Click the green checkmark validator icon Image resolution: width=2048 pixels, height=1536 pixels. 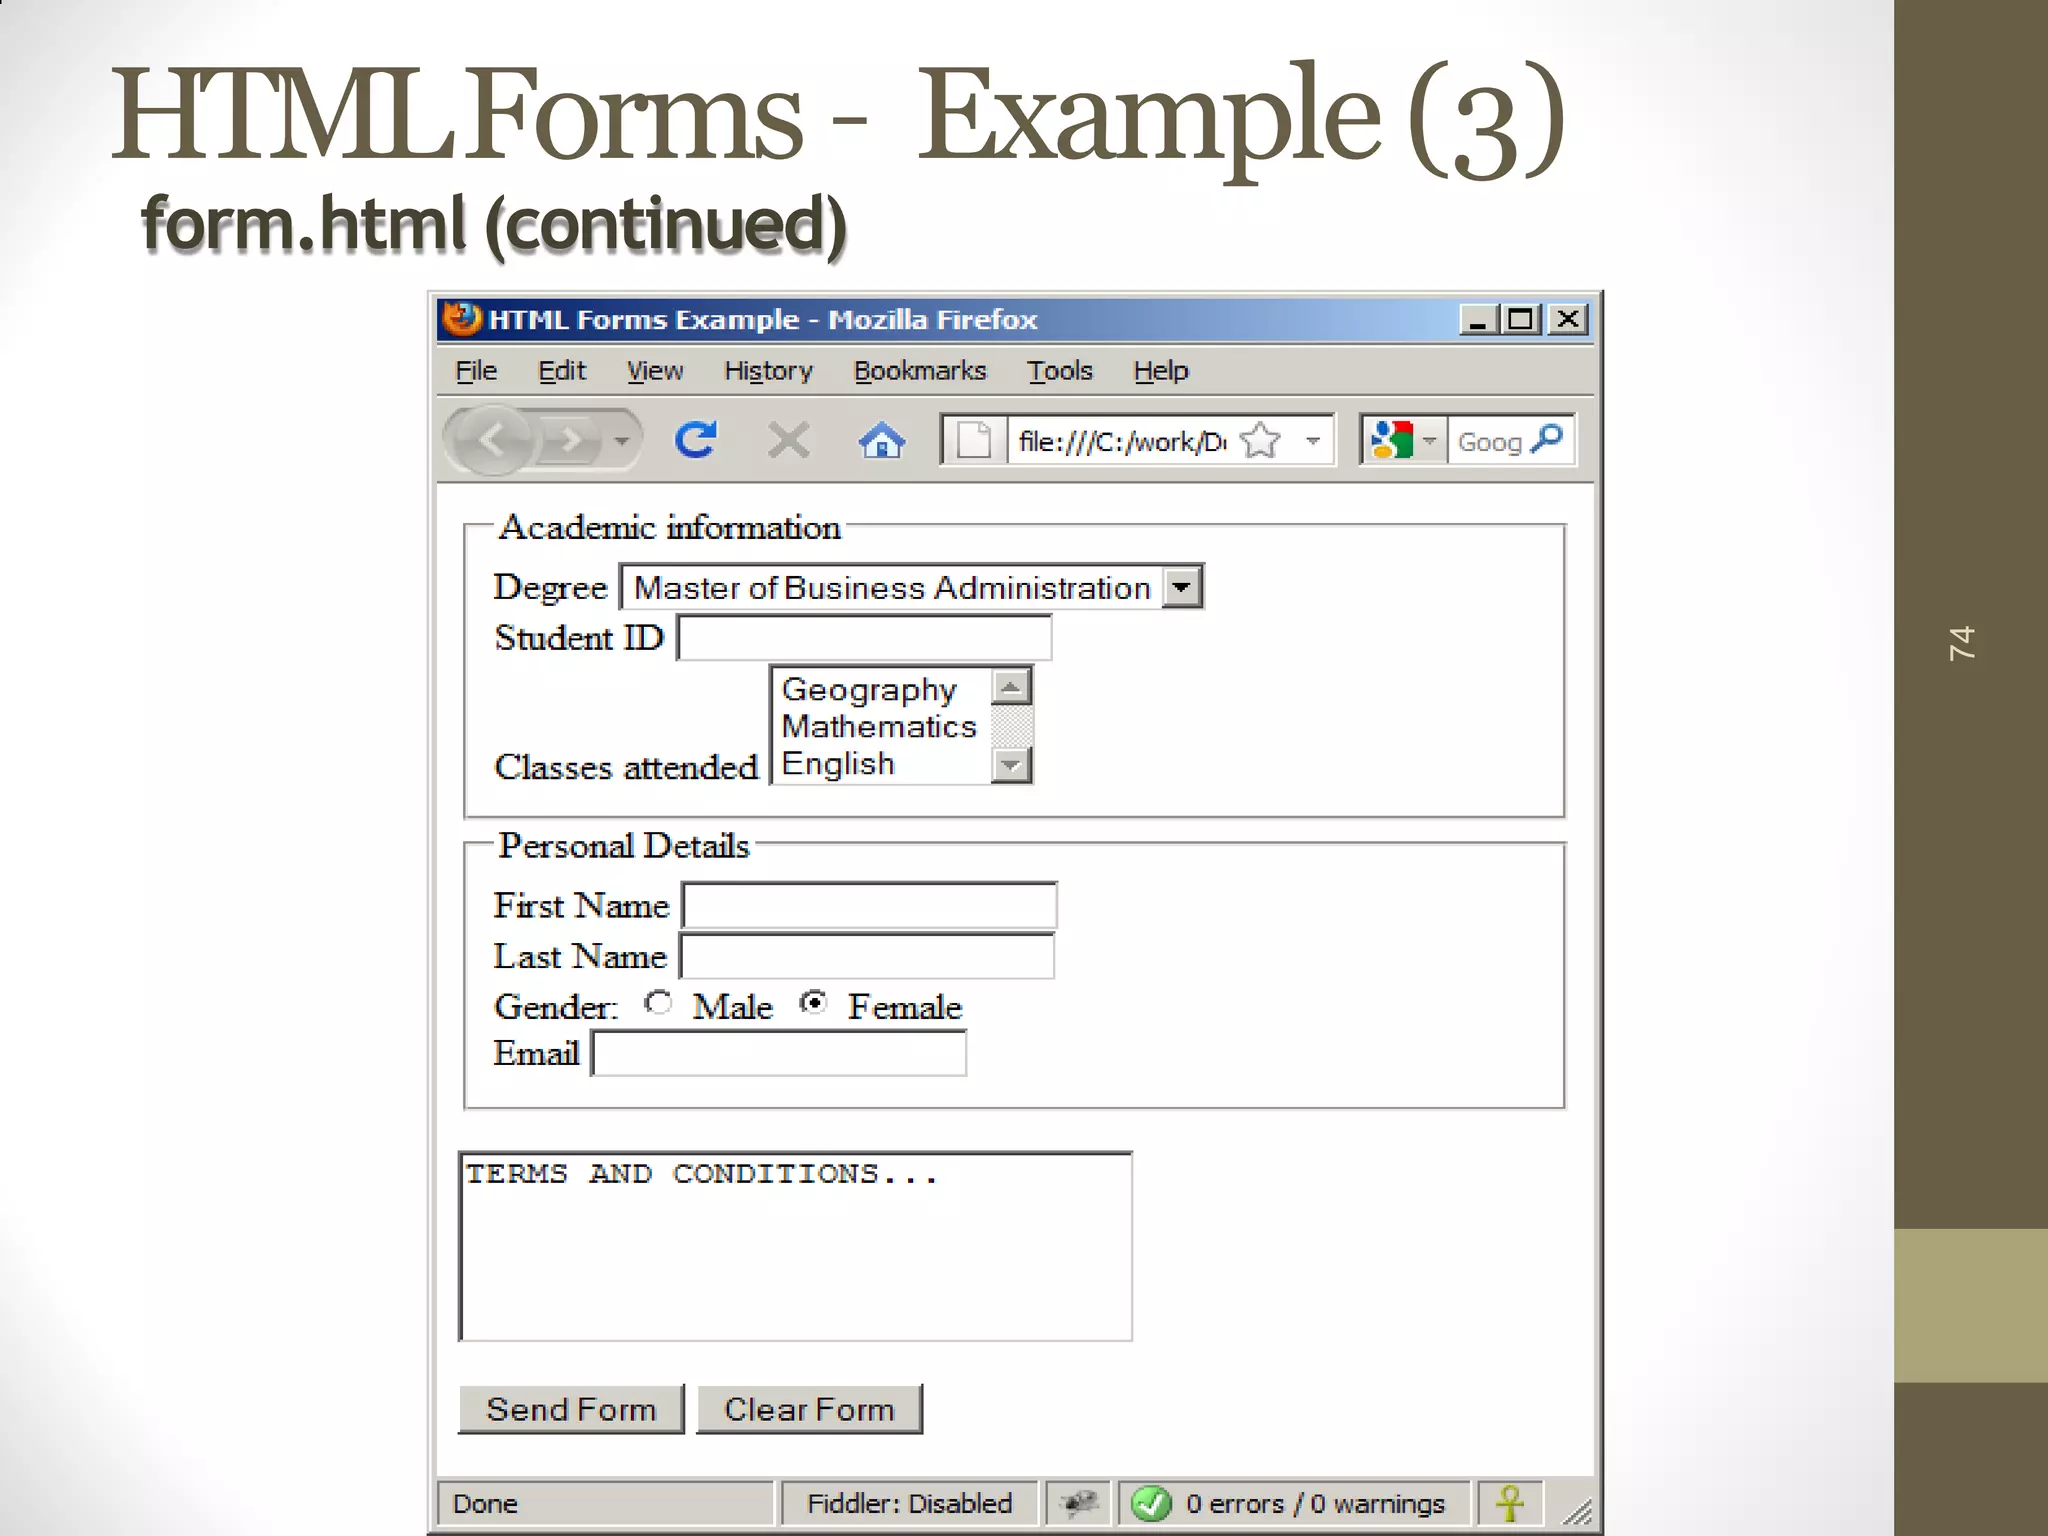point(1151,1503)
